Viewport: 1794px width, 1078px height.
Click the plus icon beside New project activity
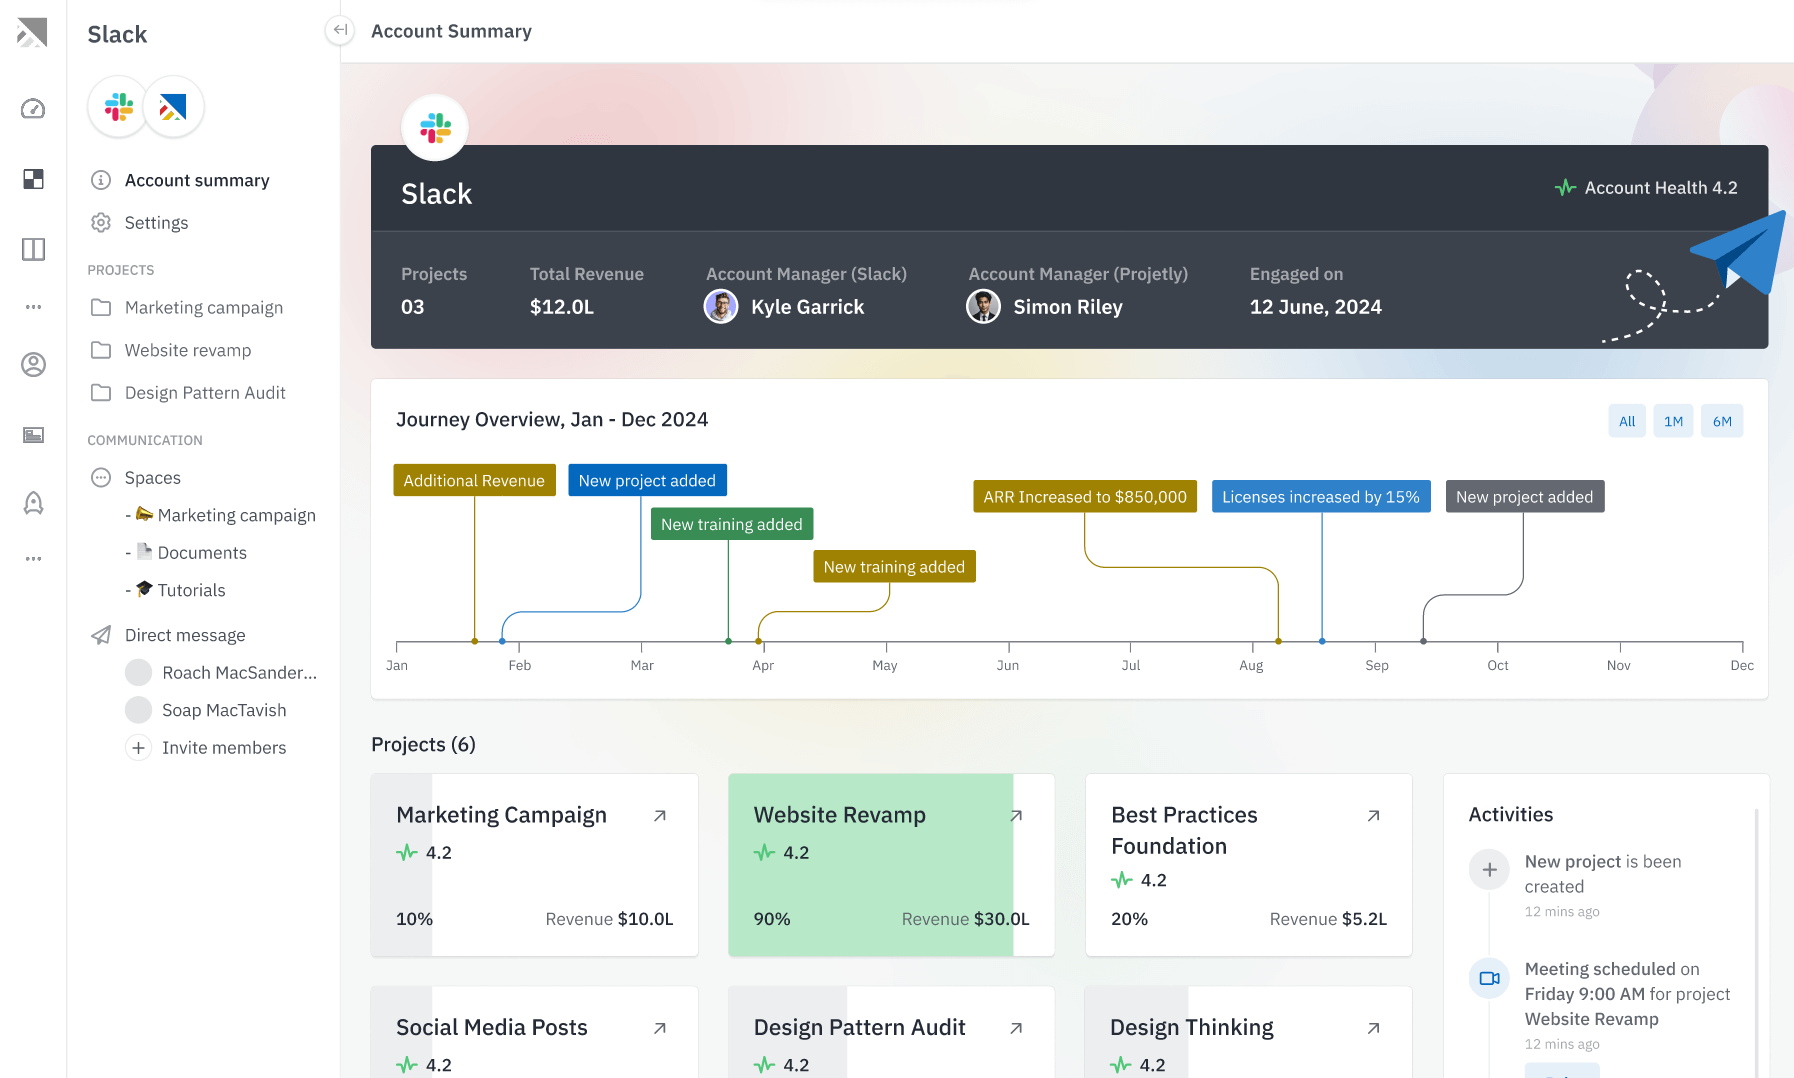(x=1489, y=870)
